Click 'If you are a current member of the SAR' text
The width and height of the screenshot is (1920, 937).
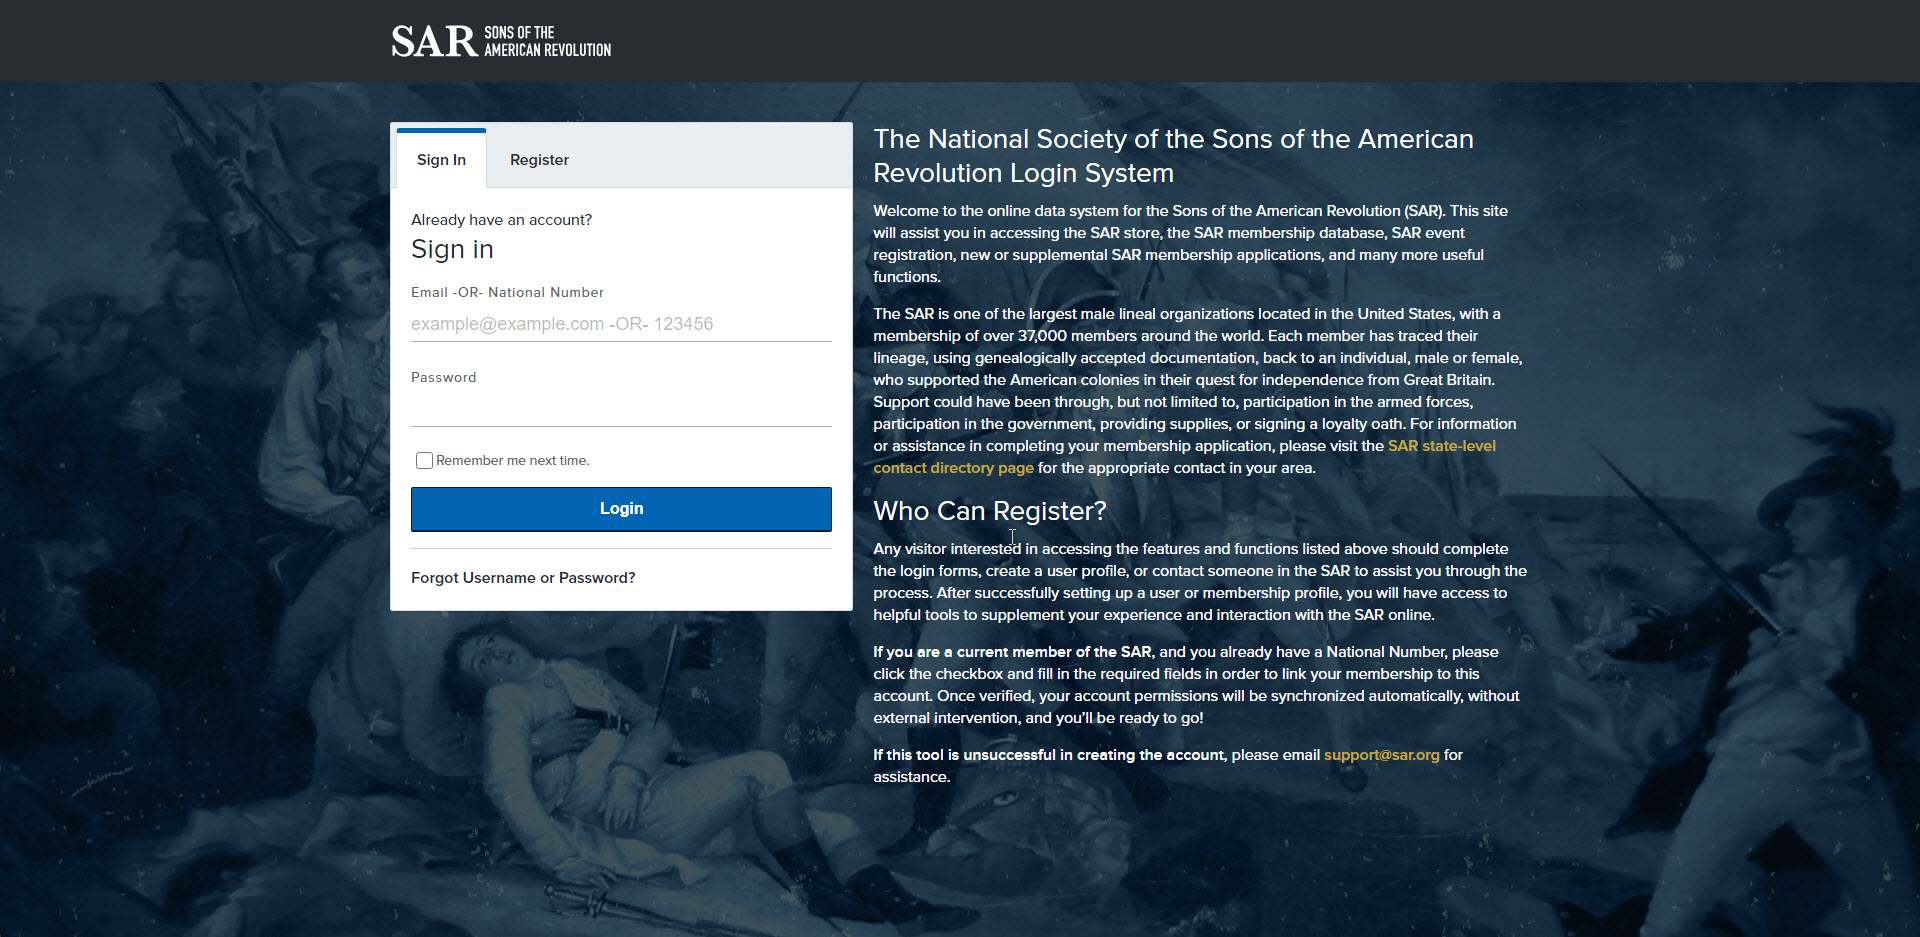point(1012,652)
